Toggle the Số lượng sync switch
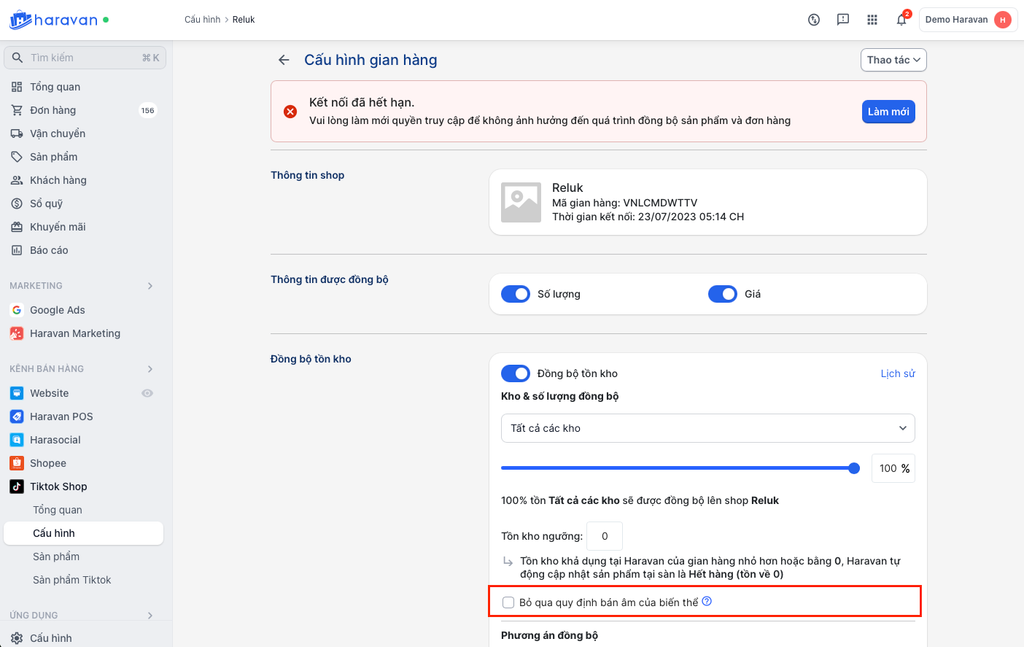Viewport: 1024px width, 647px height. pyautogui.click(x=515, y=294)
